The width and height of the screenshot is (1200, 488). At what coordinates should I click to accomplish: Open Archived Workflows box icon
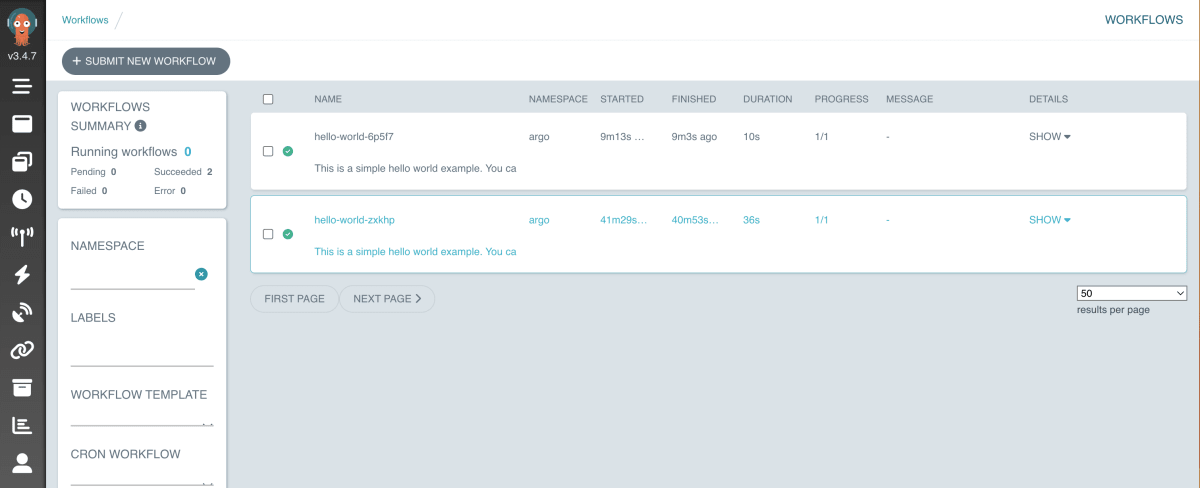[22, 388]
